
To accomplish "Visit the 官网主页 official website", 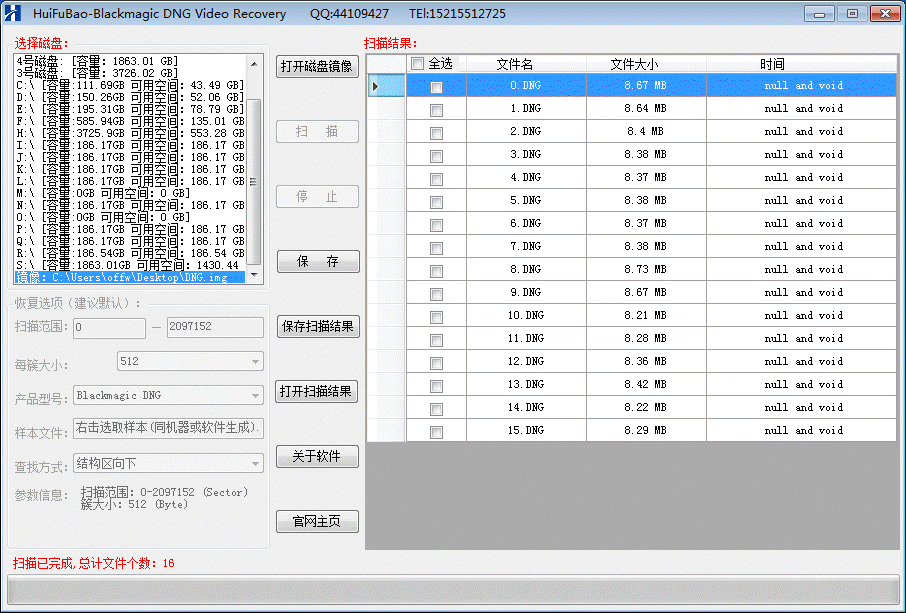I will coord(317,521).
